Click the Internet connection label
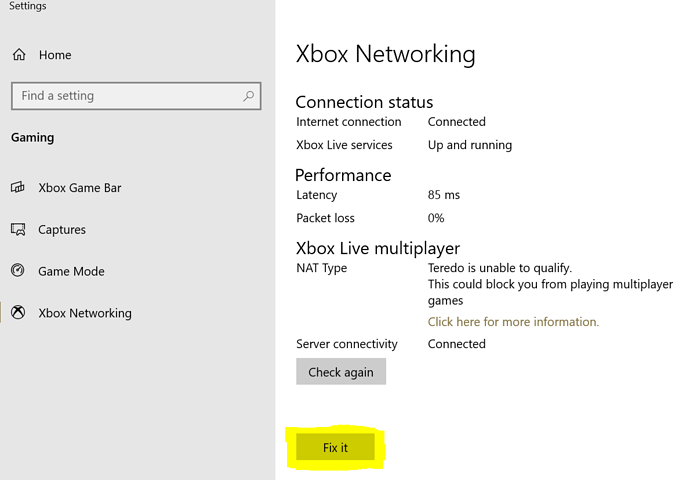 [x=349, y=122]
